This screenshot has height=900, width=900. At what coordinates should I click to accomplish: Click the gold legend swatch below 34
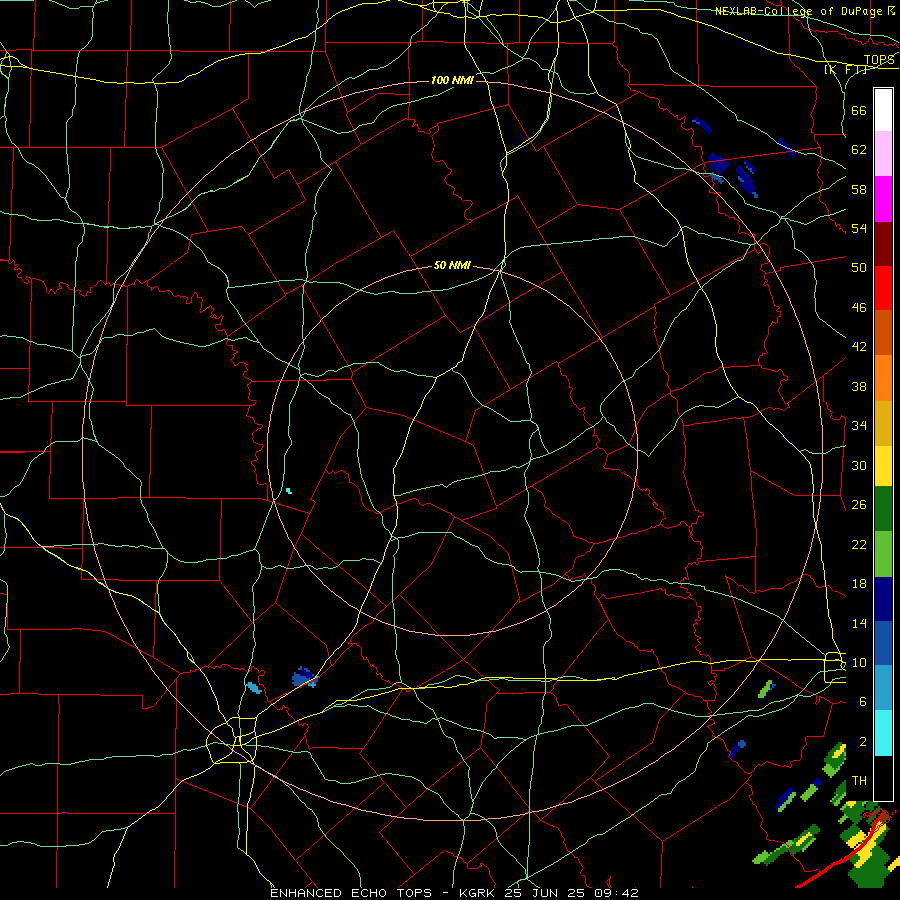point(883,422)
